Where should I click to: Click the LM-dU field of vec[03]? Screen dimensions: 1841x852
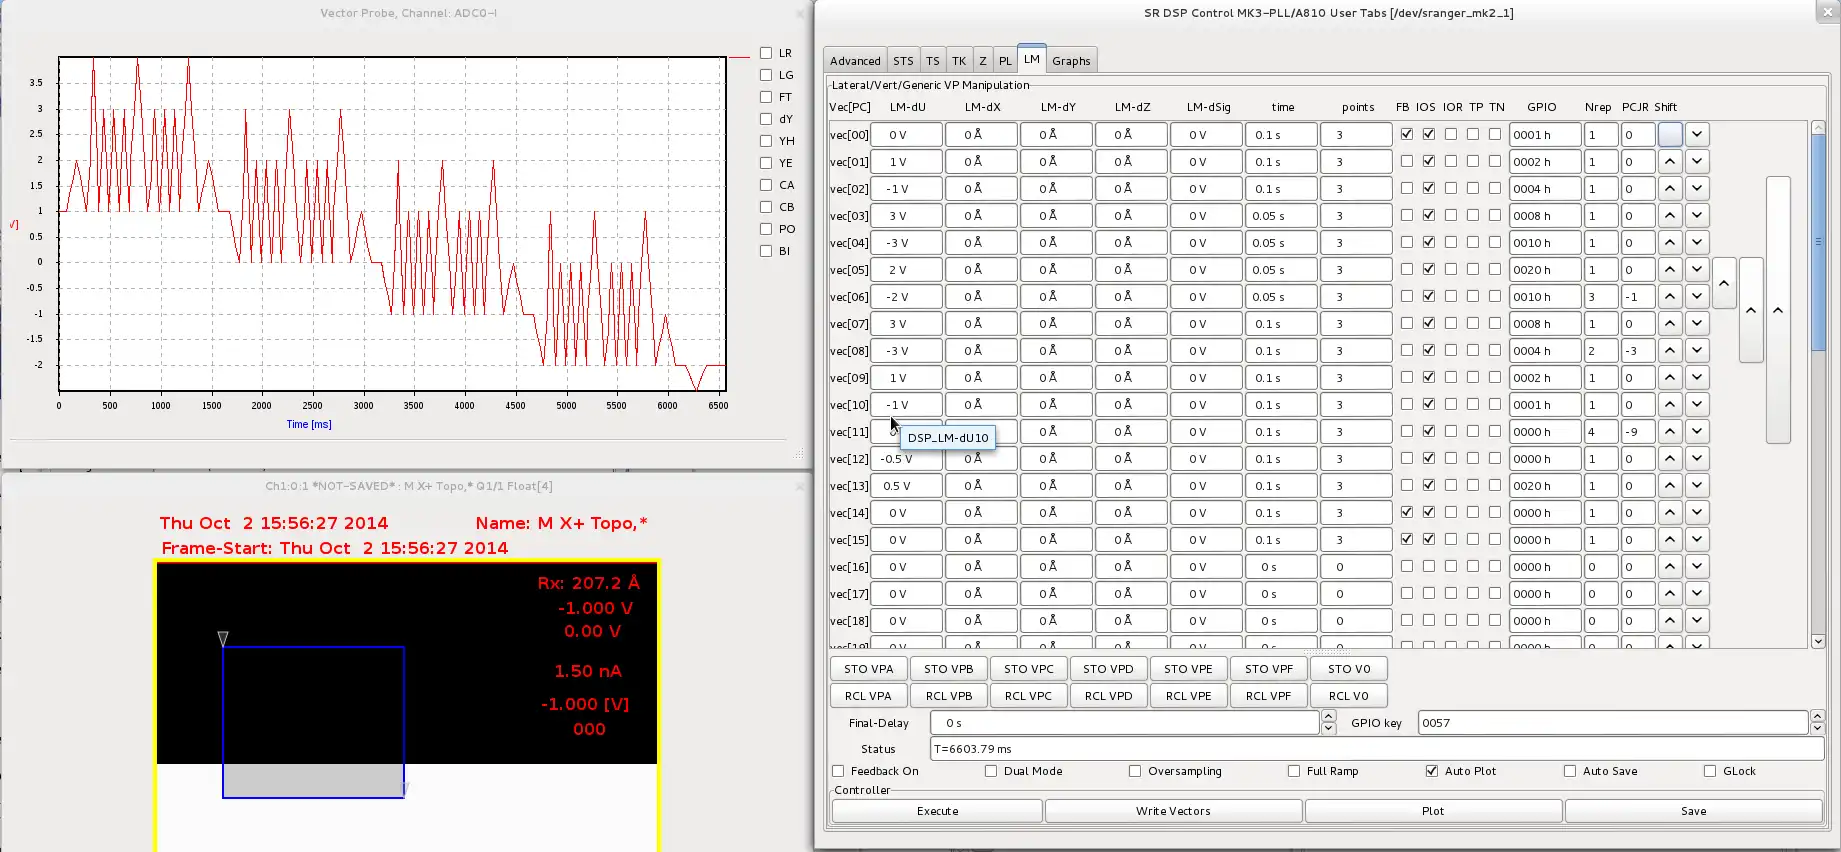[x=906, y=216]
